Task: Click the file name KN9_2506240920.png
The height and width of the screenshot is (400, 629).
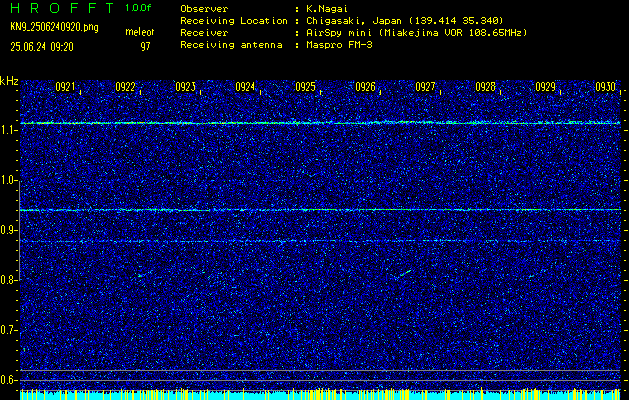Action: (x=54, y=27)
